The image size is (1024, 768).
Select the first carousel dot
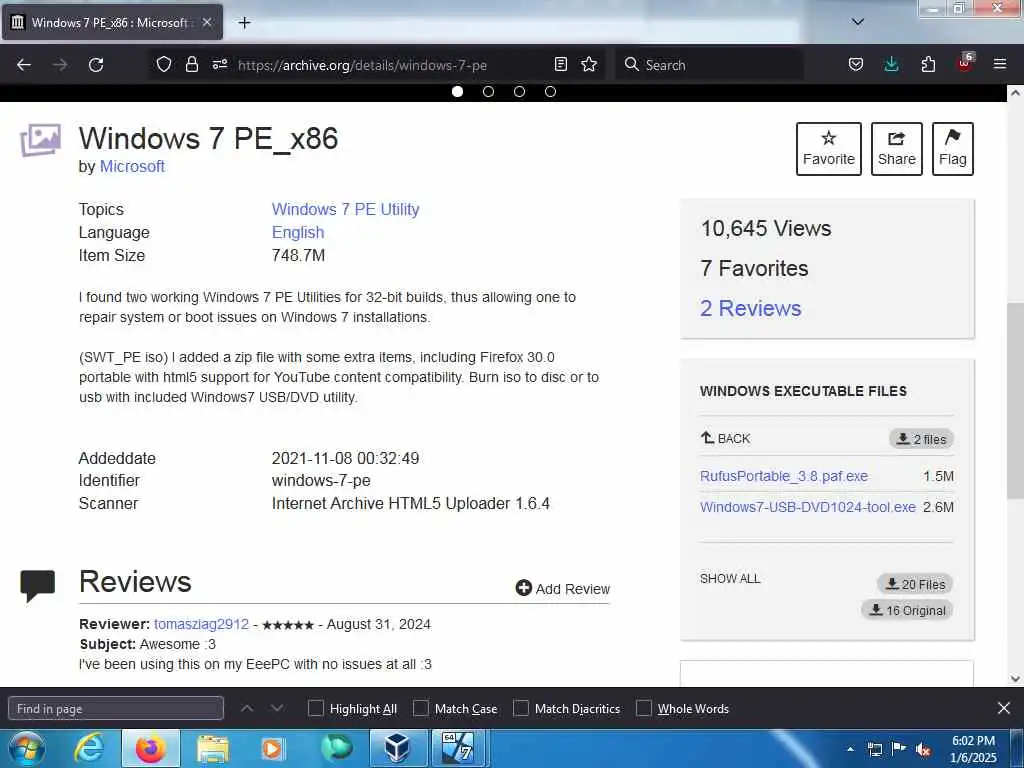(458, 91)
